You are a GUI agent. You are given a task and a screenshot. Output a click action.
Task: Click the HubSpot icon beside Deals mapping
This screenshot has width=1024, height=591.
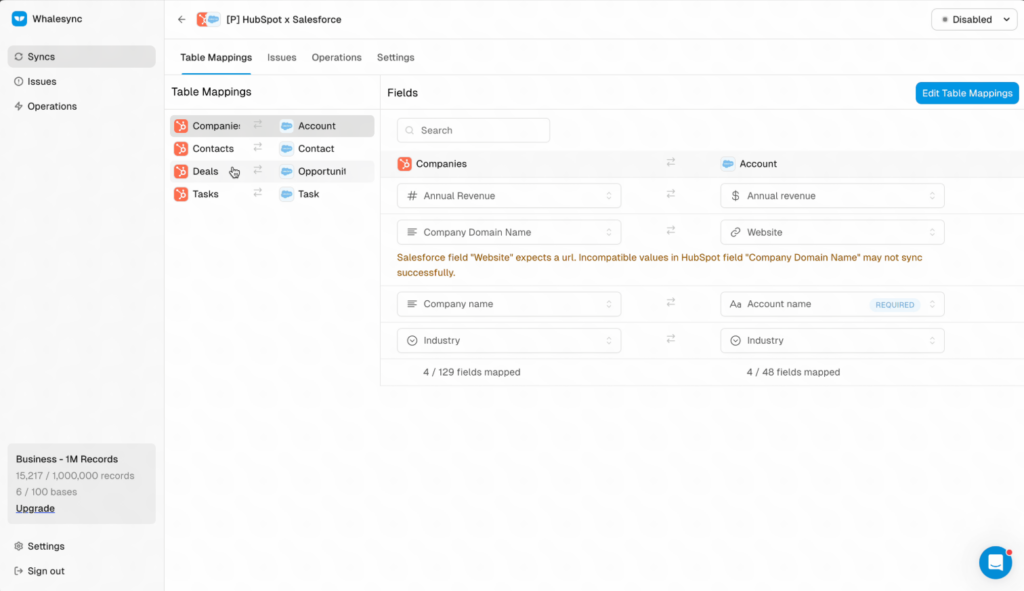click(181, 172)
